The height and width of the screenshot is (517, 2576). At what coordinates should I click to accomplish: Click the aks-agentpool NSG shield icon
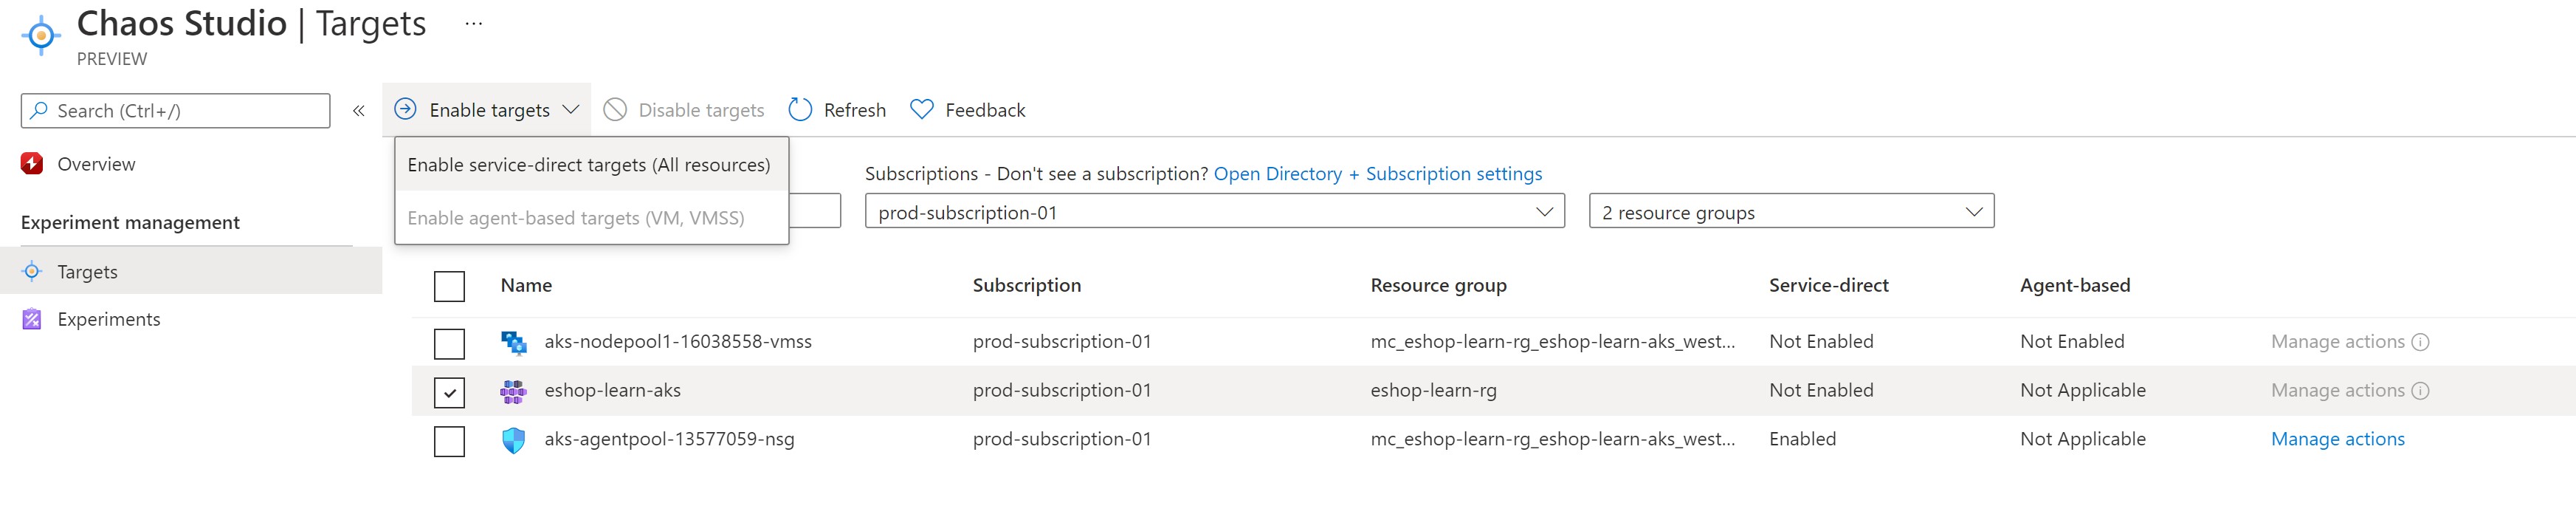(513, 440)
